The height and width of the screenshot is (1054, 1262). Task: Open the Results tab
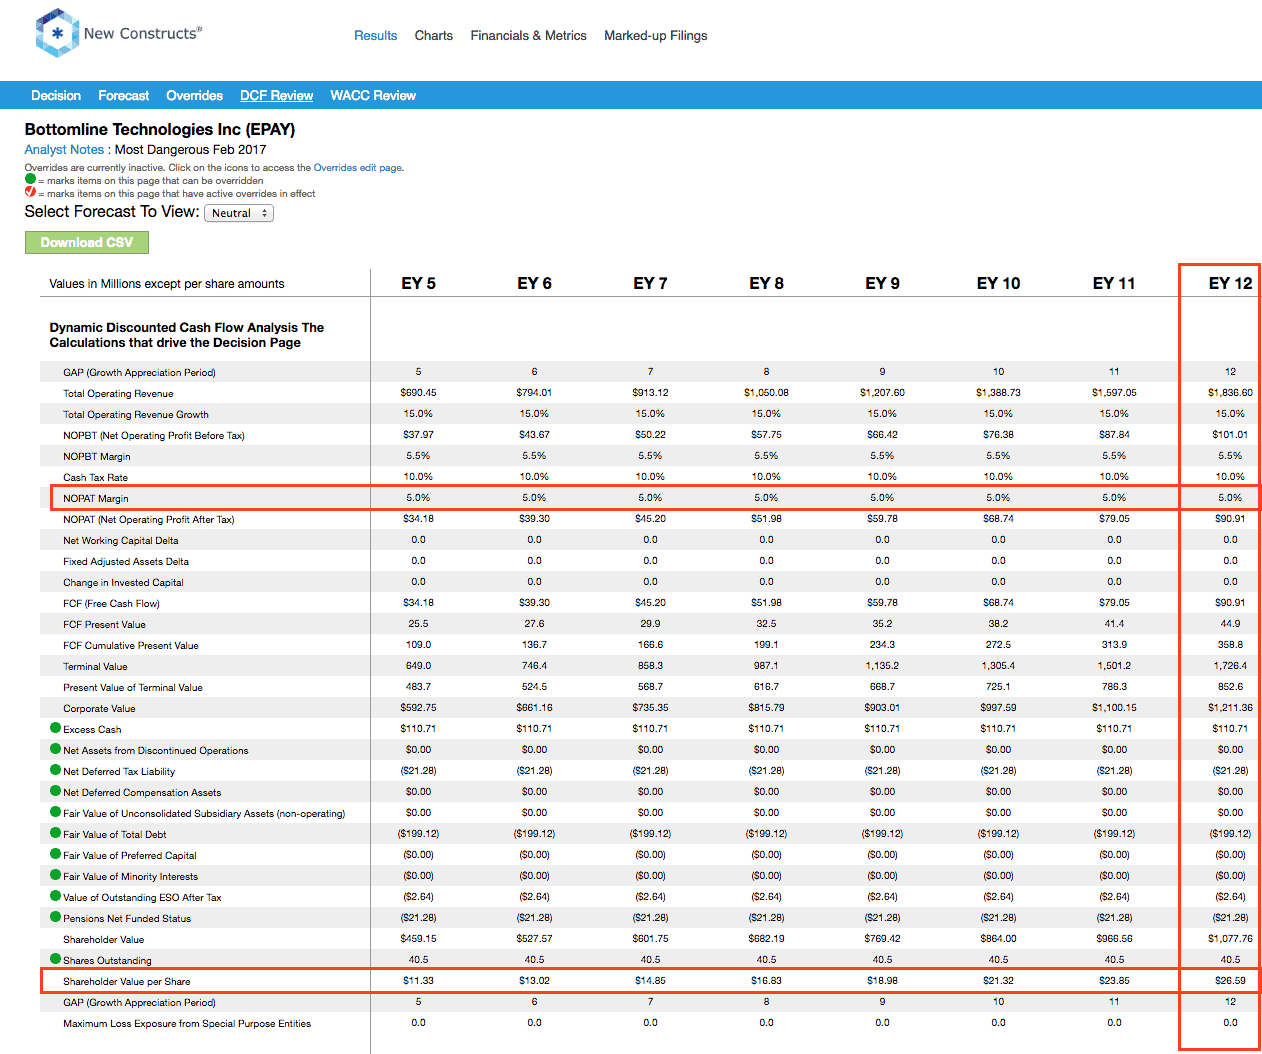[x=376, y=35]
